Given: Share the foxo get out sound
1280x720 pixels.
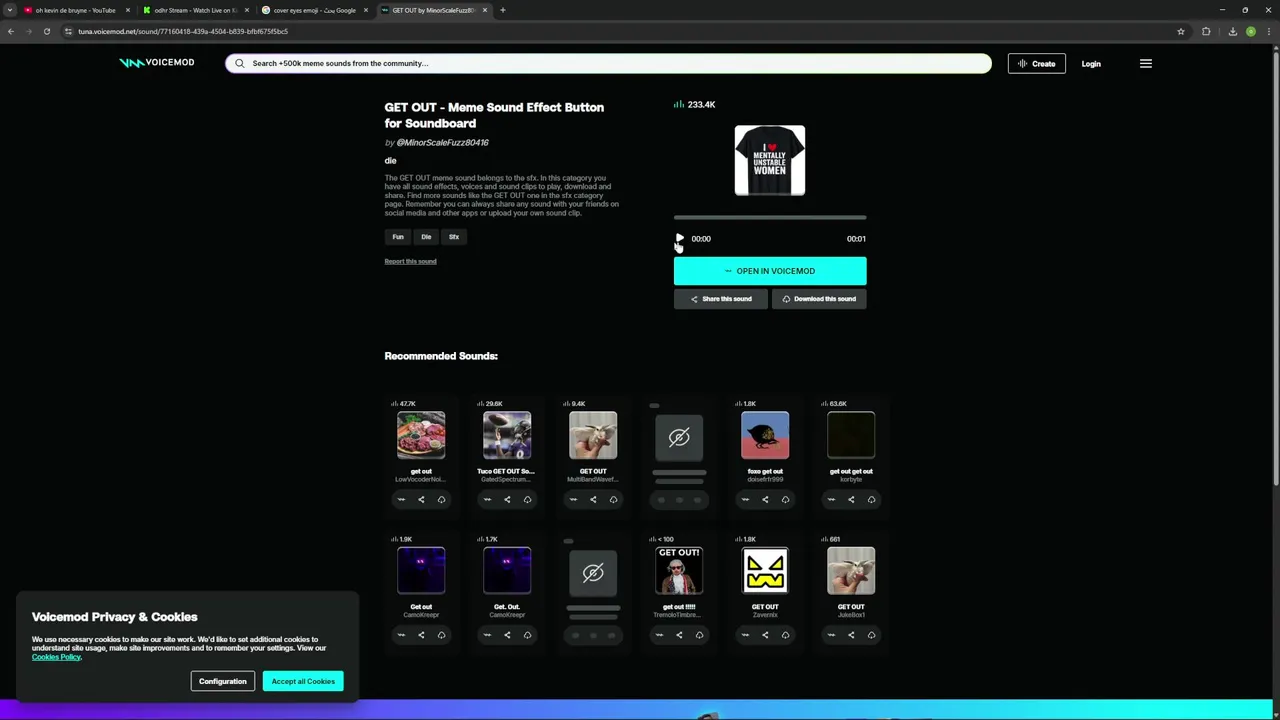Looking at the screenshot, I should coord(765,499).
